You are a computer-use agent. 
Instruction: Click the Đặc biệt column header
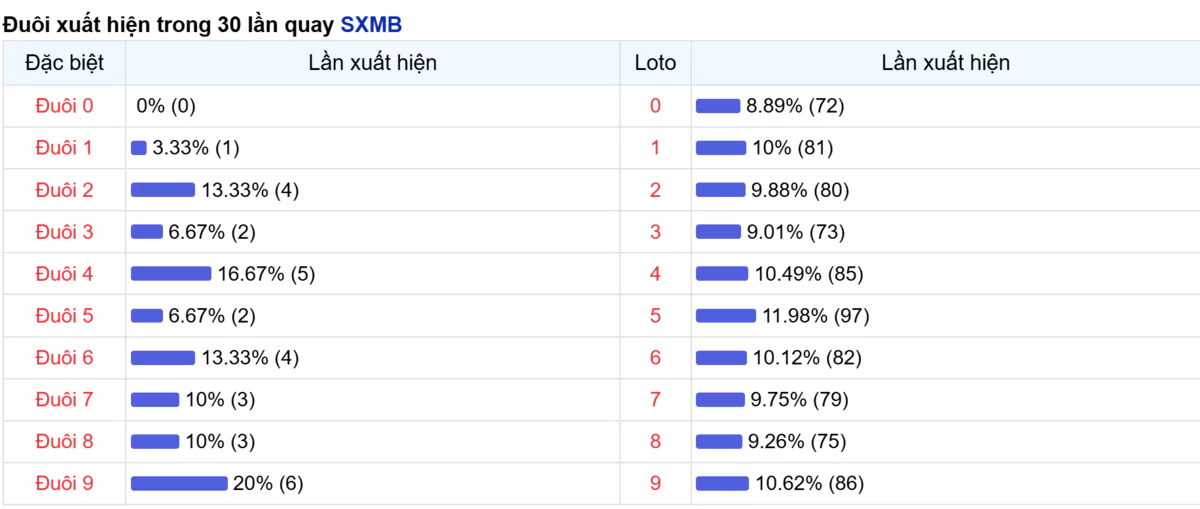pos(64,63)
